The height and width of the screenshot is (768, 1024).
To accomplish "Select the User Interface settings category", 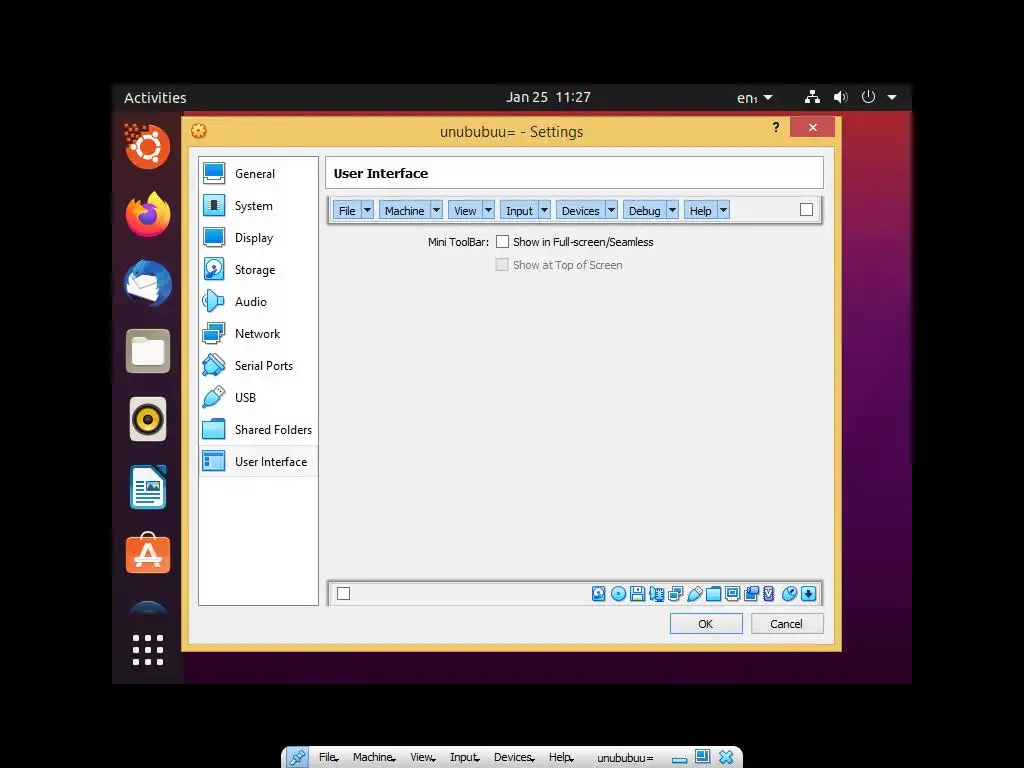I will click(258, 462).
